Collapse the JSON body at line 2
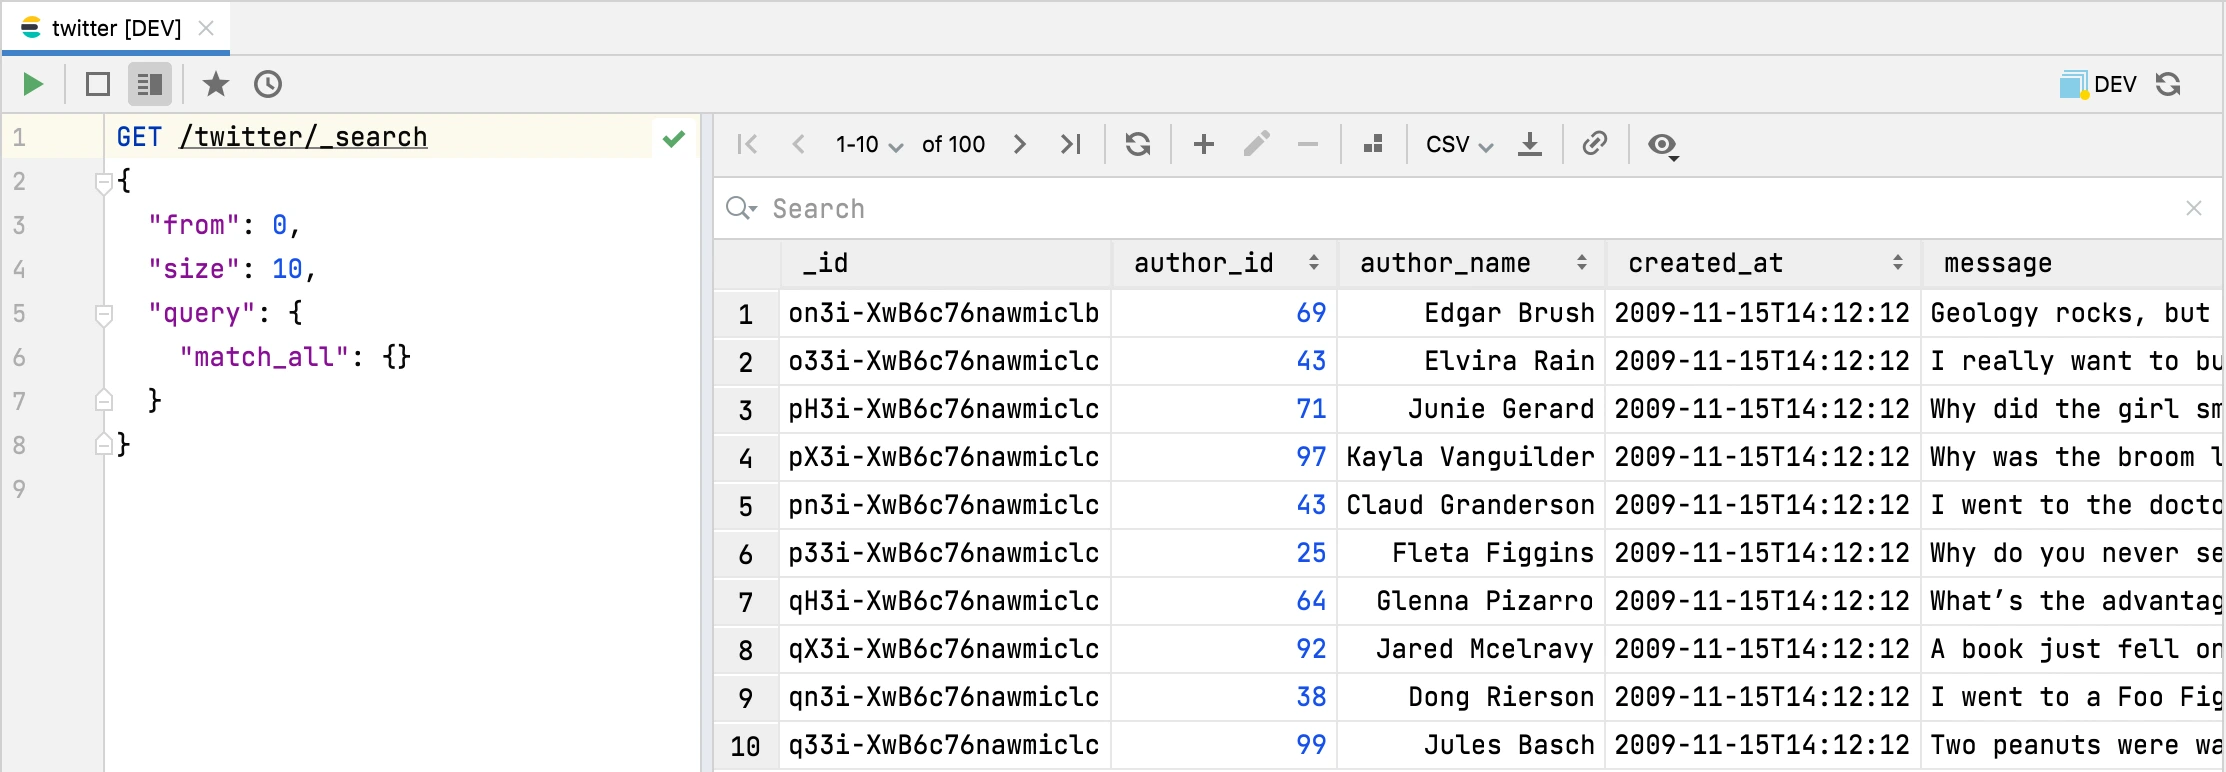Screen dimensions: 2226x772 coord(103,182)
